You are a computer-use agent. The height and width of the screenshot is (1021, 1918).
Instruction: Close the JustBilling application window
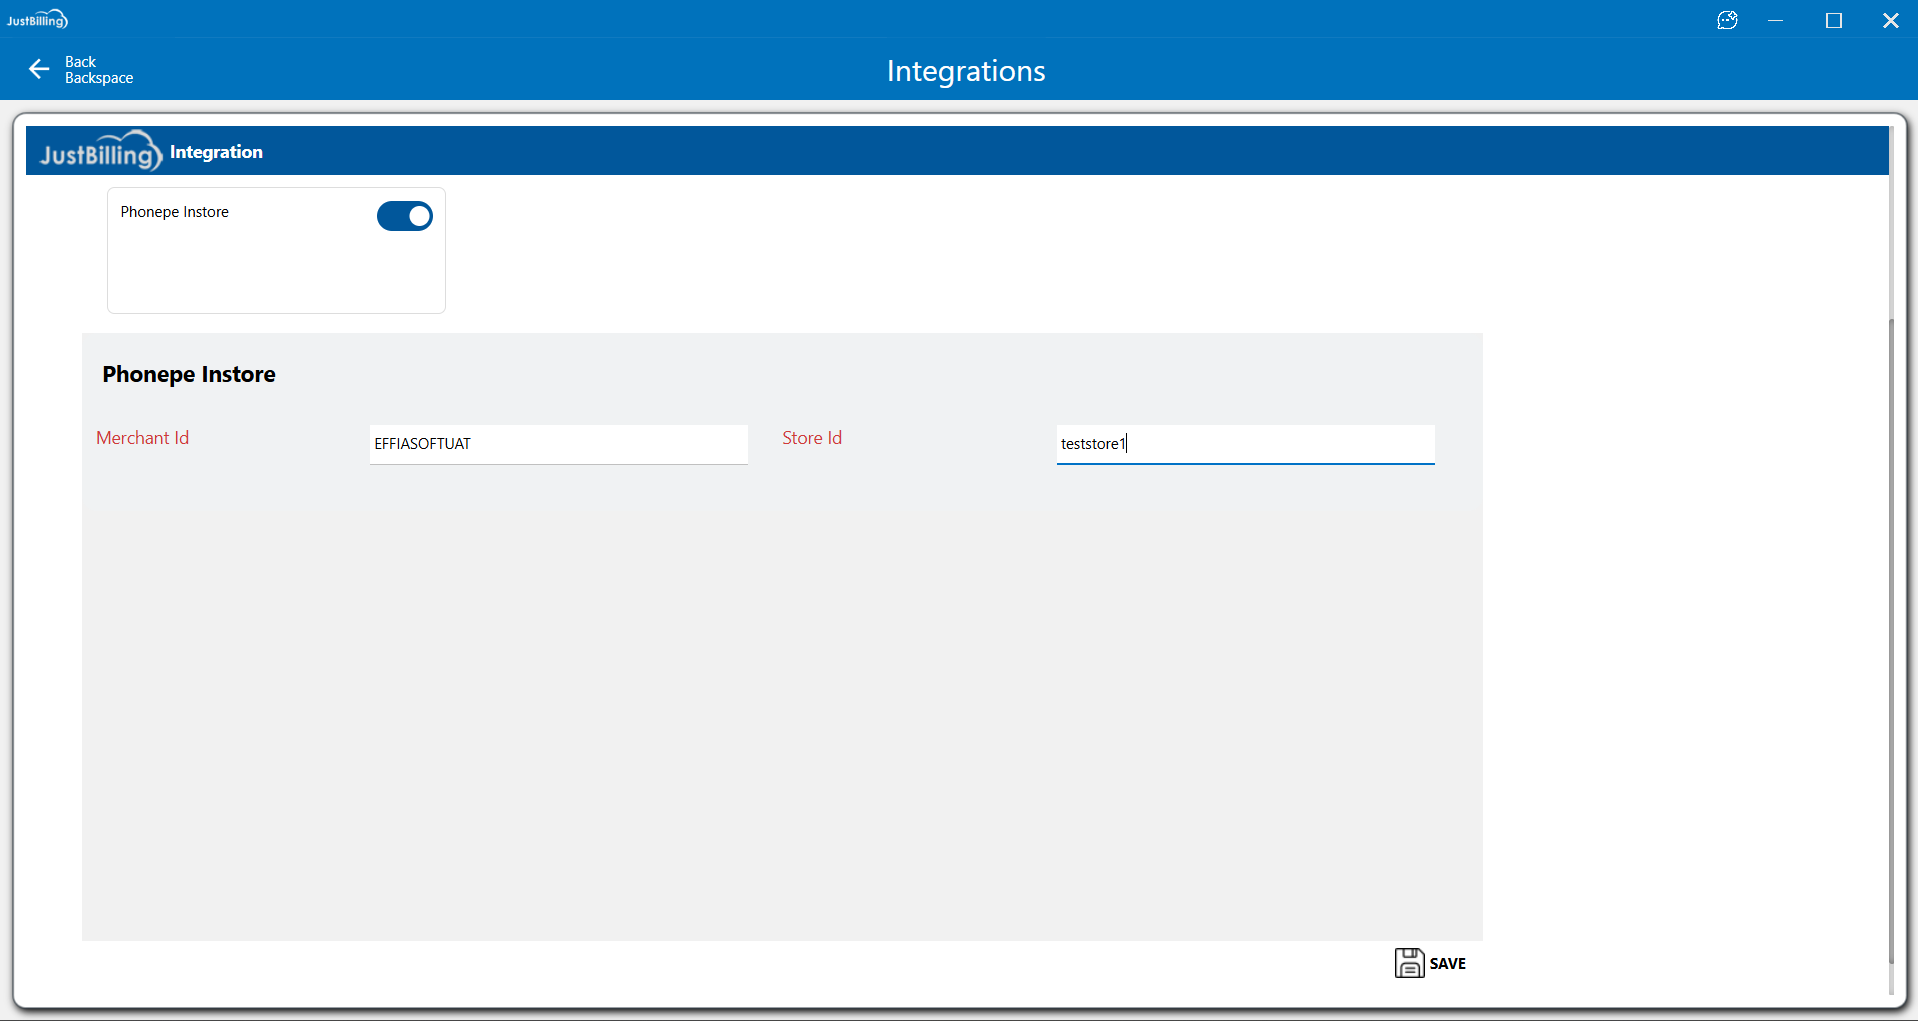pyautogui.click(x=1890, y=20)
